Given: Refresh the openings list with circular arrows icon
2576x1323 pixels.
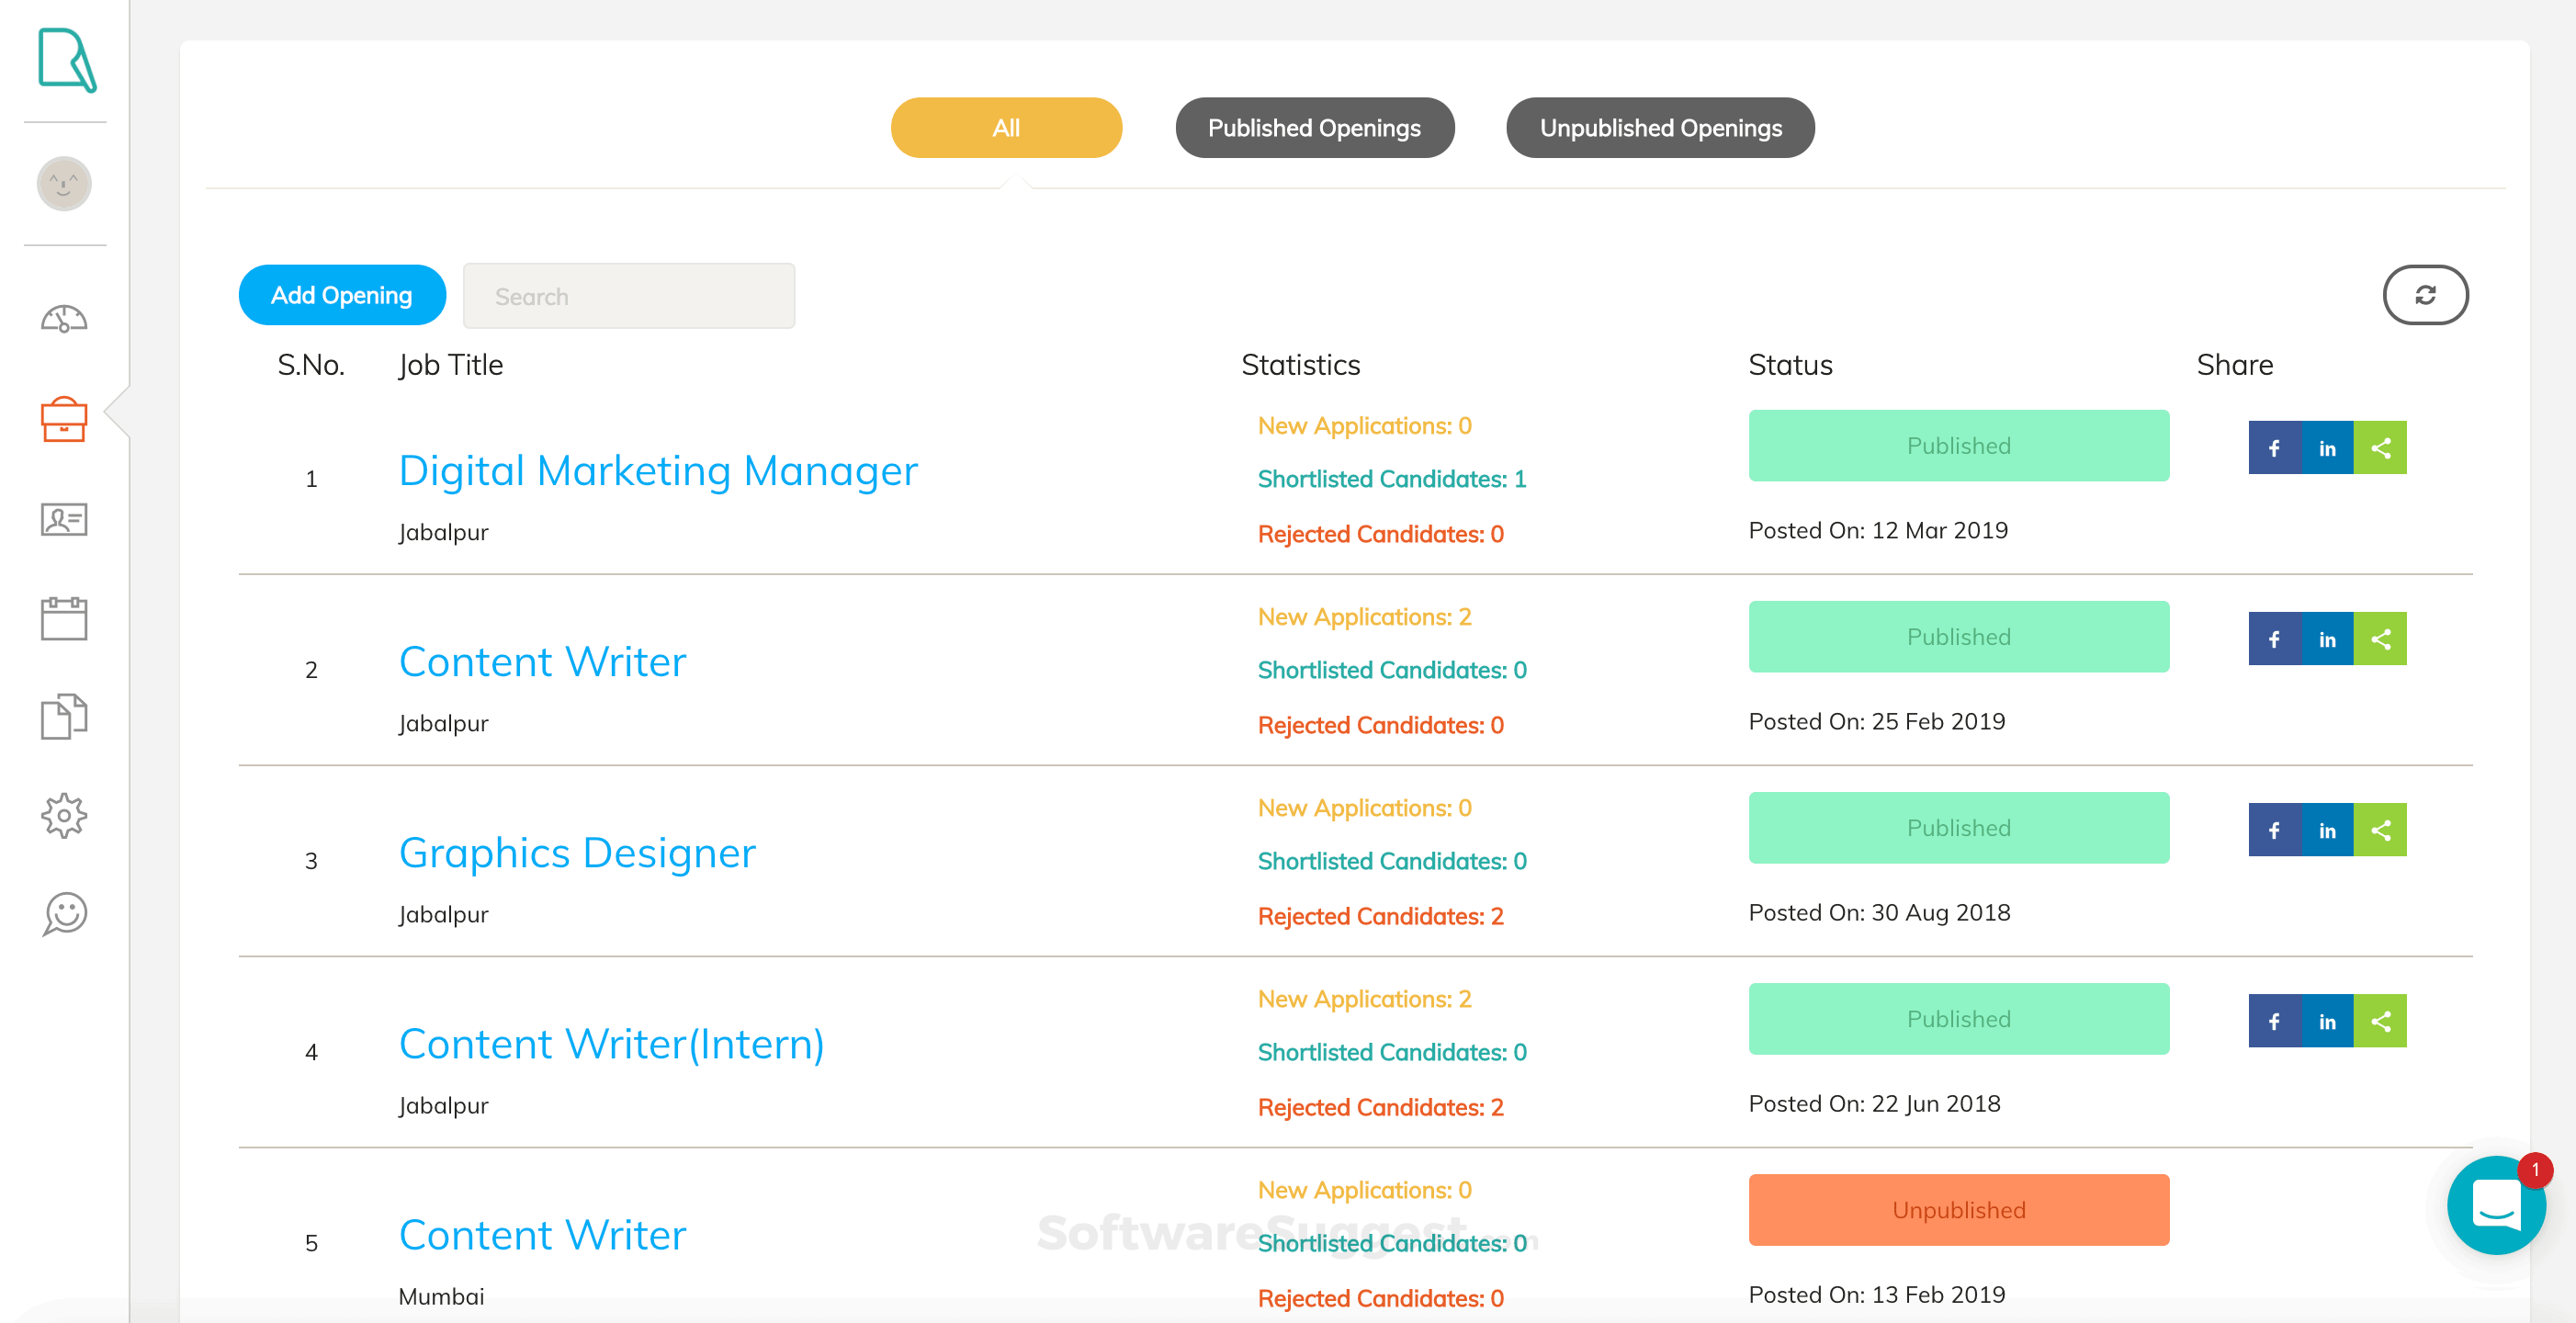Looking at the screenshot, I should point(2425,295).
